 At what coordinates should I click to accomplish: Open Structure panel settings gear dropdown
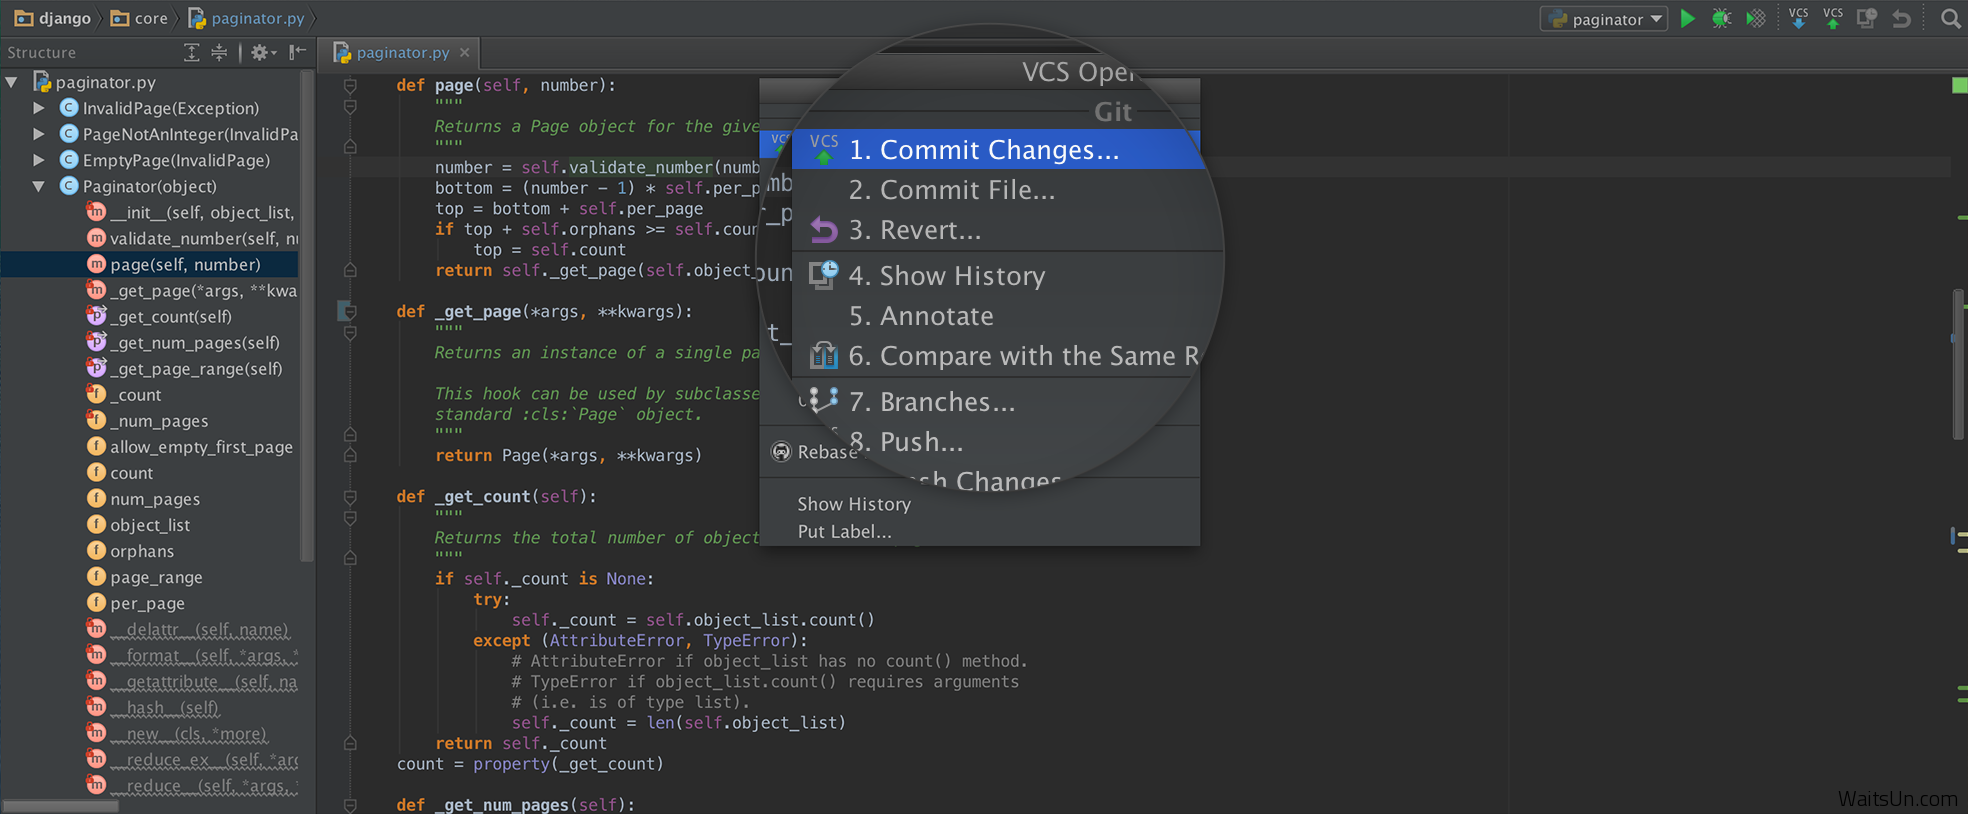[x=263, y=53]
